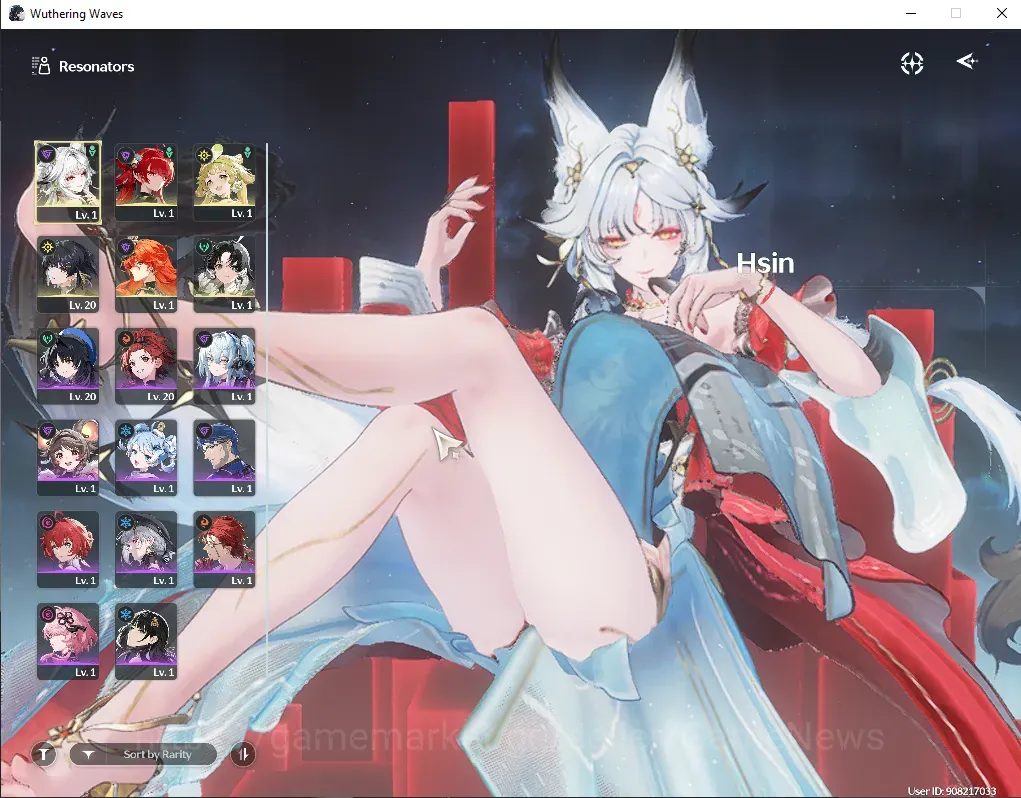Click the Resonators header title
Viewport: 1021px width, 798px height.
[x=96, y=66]
